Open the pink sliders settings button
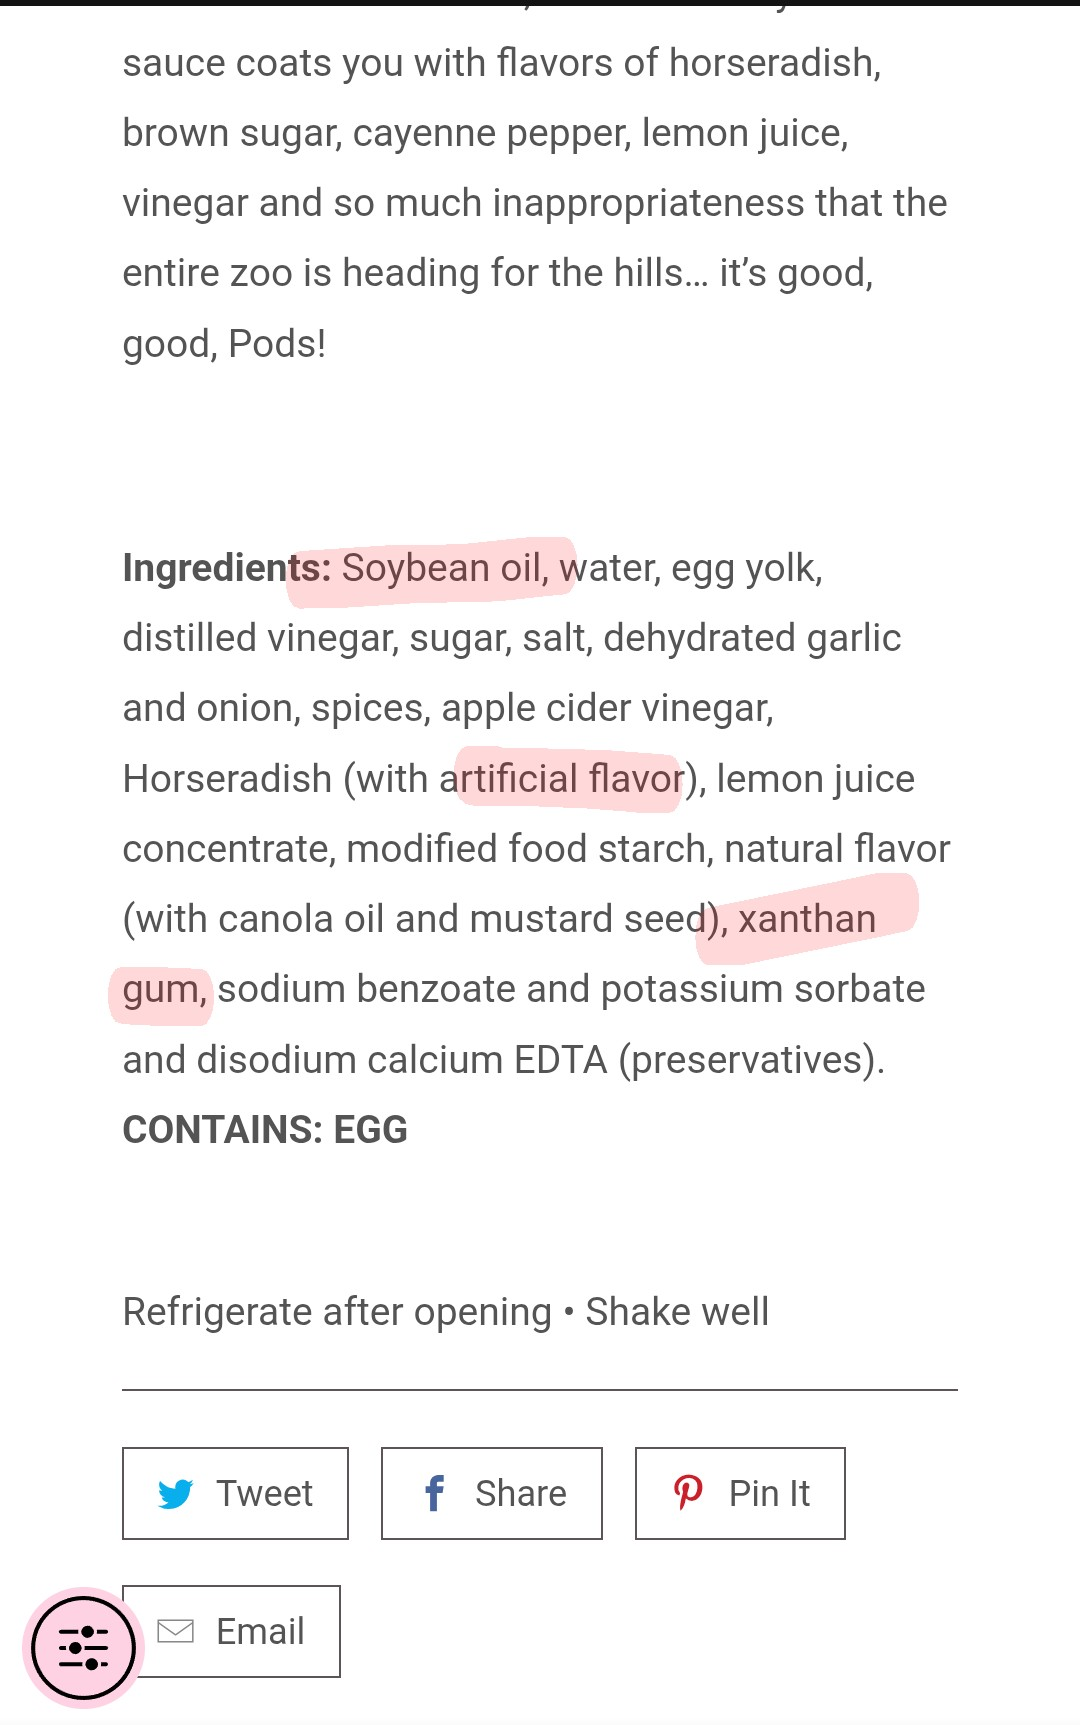 83,1647
